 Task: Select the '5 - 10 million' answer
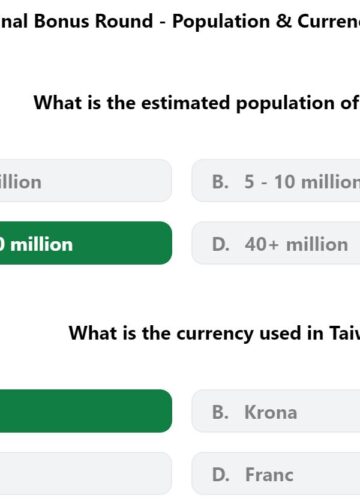coord(276,181)
